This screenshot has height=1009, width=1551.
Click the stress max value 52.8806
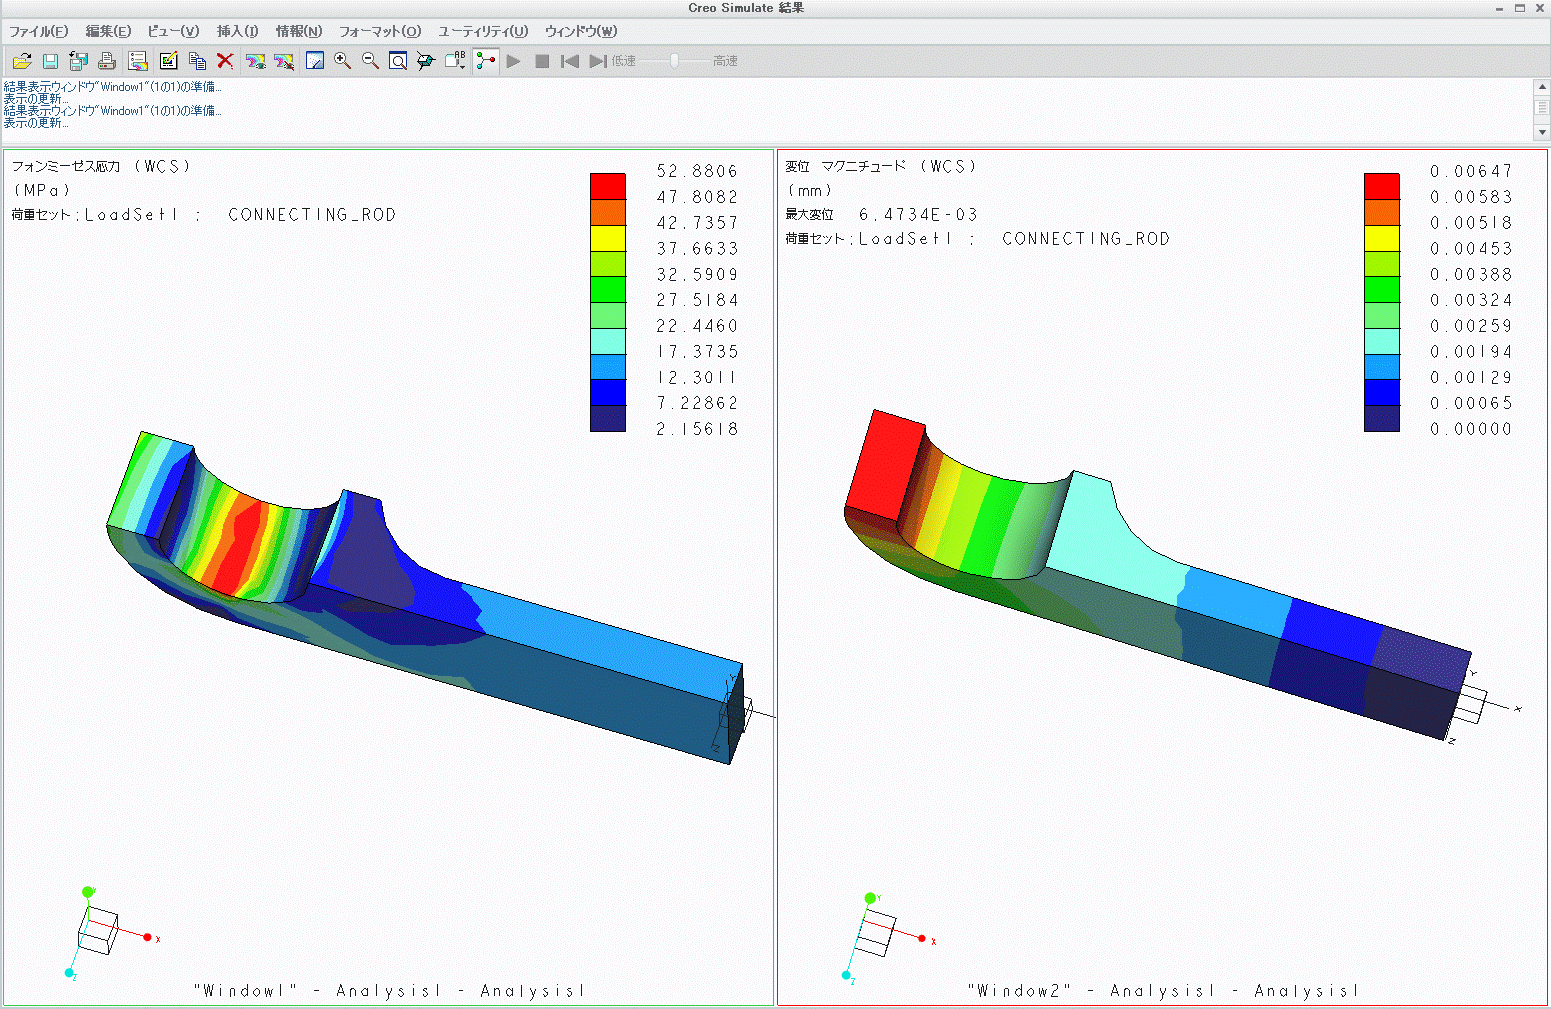(x=697, y=171)
